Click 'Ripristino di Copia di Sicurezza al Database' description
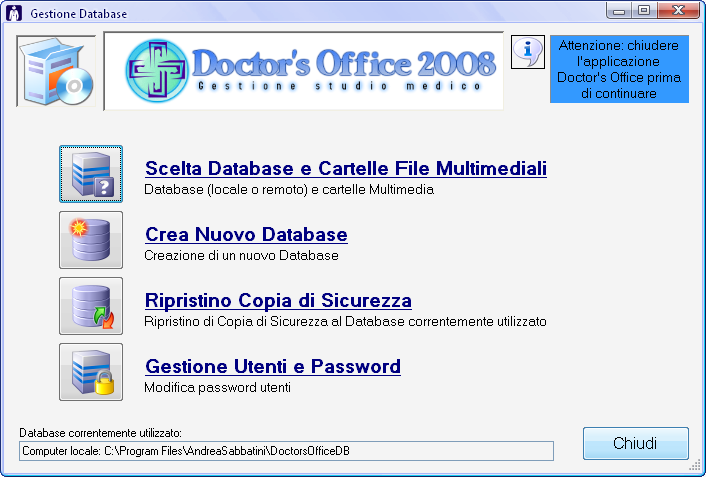 pyautogui.click(x=345, y=322)
